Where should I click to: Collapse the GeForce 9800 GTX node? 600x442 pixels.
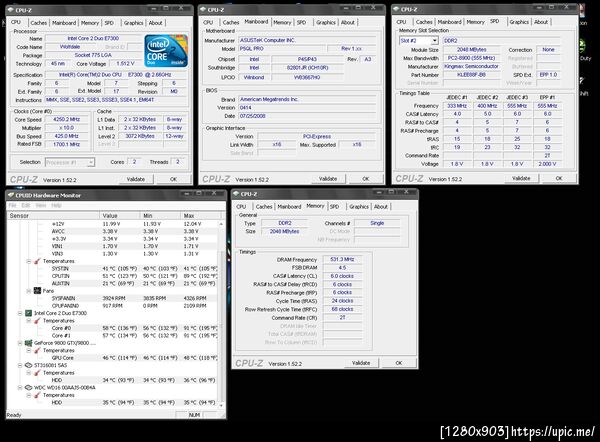pyautogui.click(x=20, y=343)
